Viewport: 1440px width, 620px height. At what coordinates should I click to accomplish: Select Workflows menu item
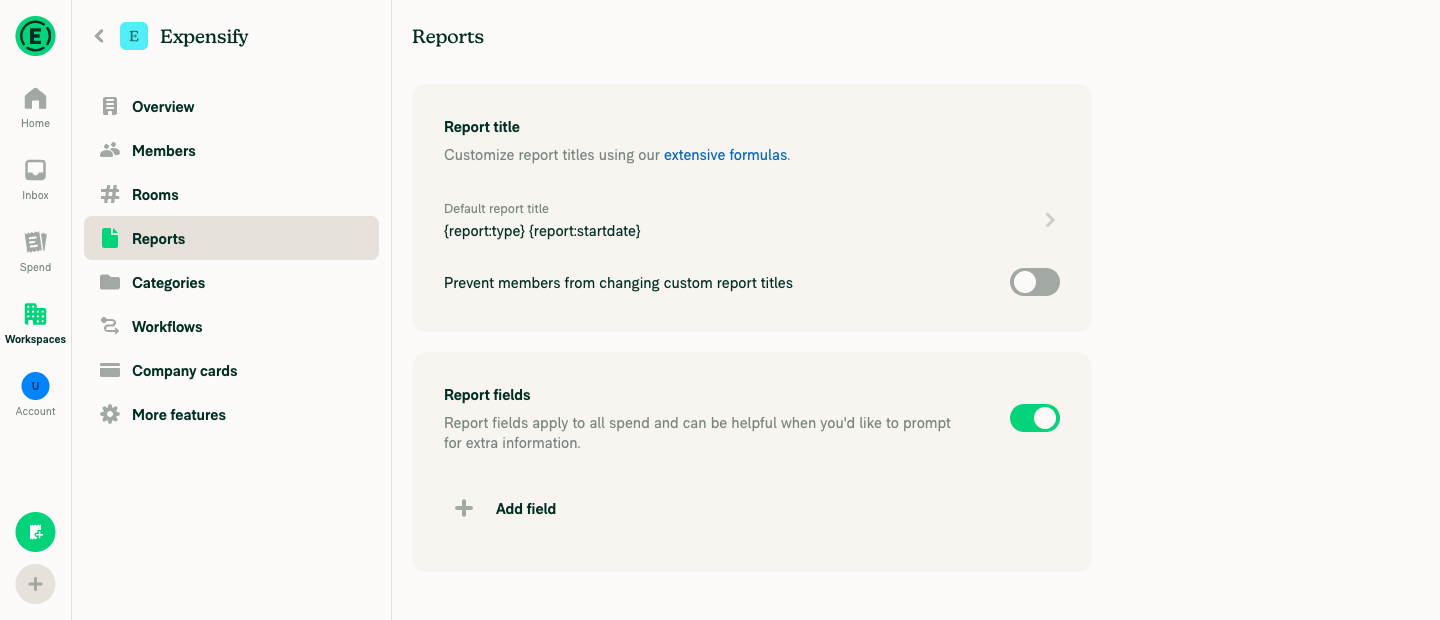[x=231, y=326]
